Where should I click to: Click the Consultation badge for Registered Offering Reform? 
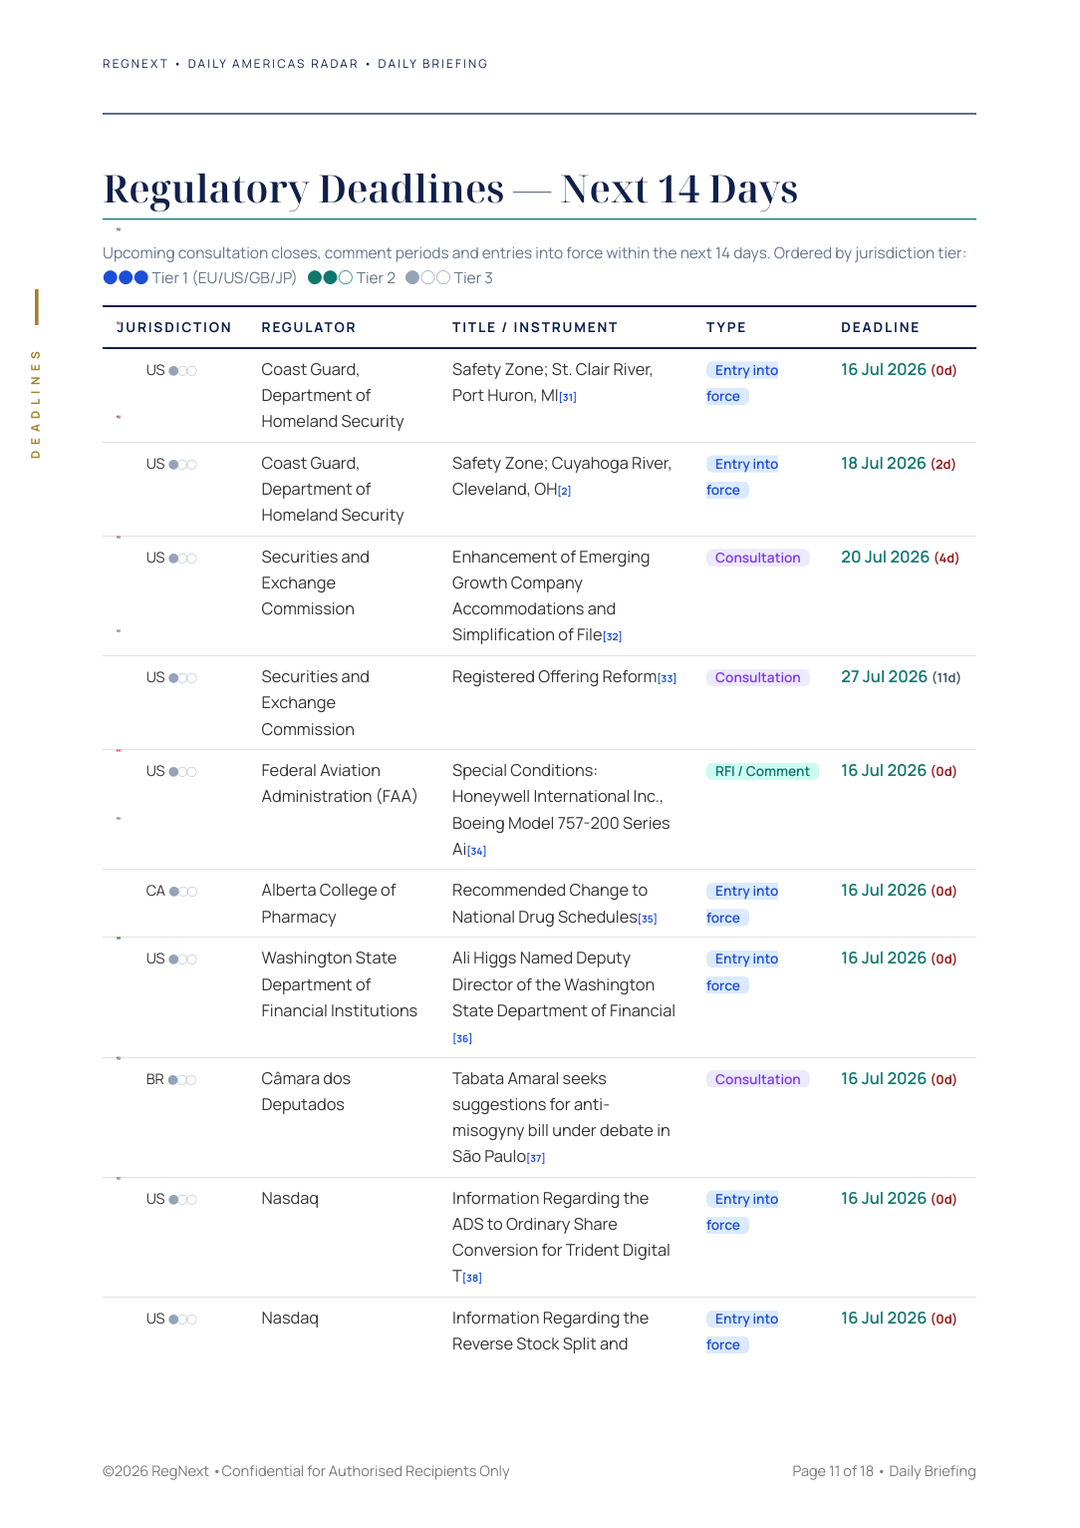757,678
